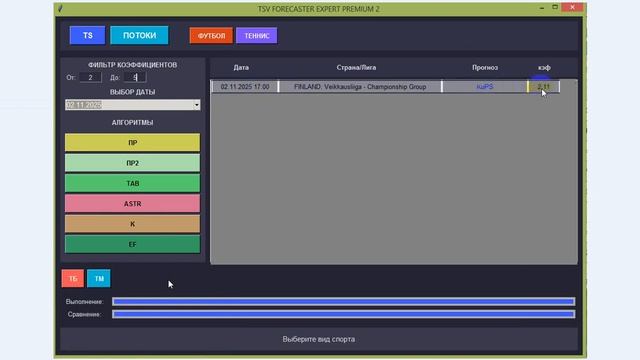Run the K algorithm

(x=133, y=224)
